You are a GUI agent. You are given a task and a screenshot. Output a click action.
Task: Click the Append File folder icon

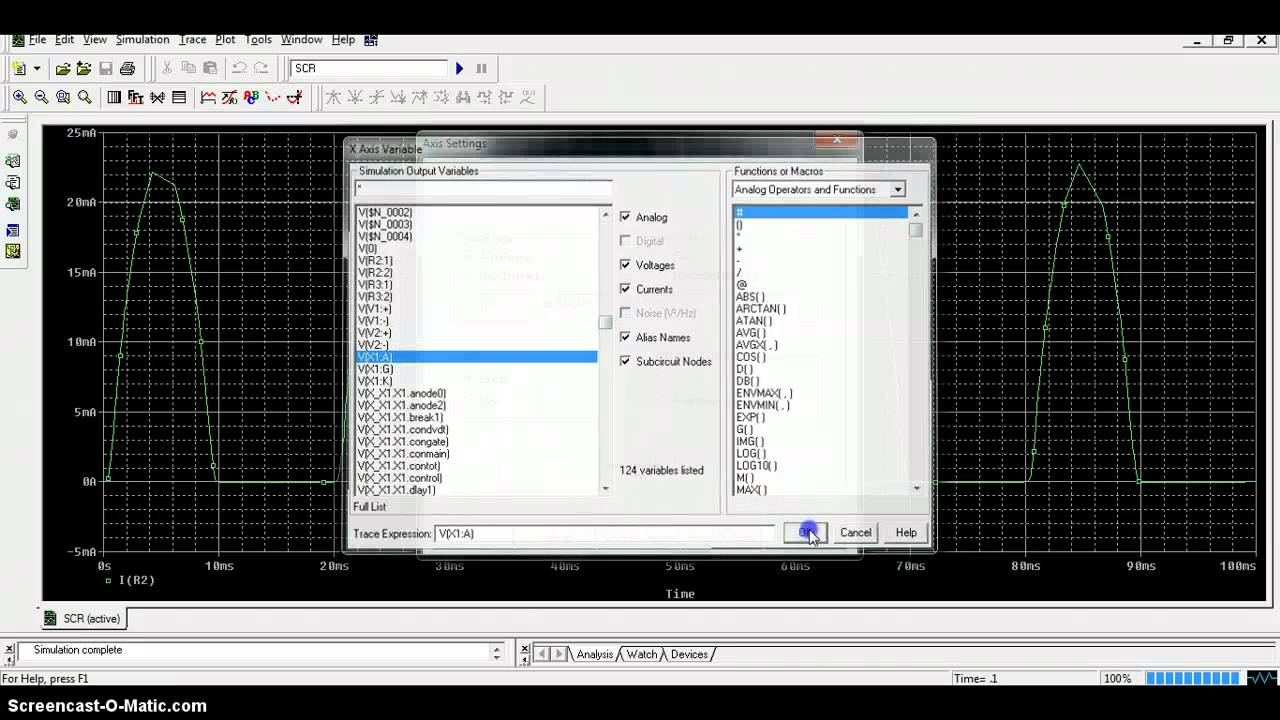point(84,68)
